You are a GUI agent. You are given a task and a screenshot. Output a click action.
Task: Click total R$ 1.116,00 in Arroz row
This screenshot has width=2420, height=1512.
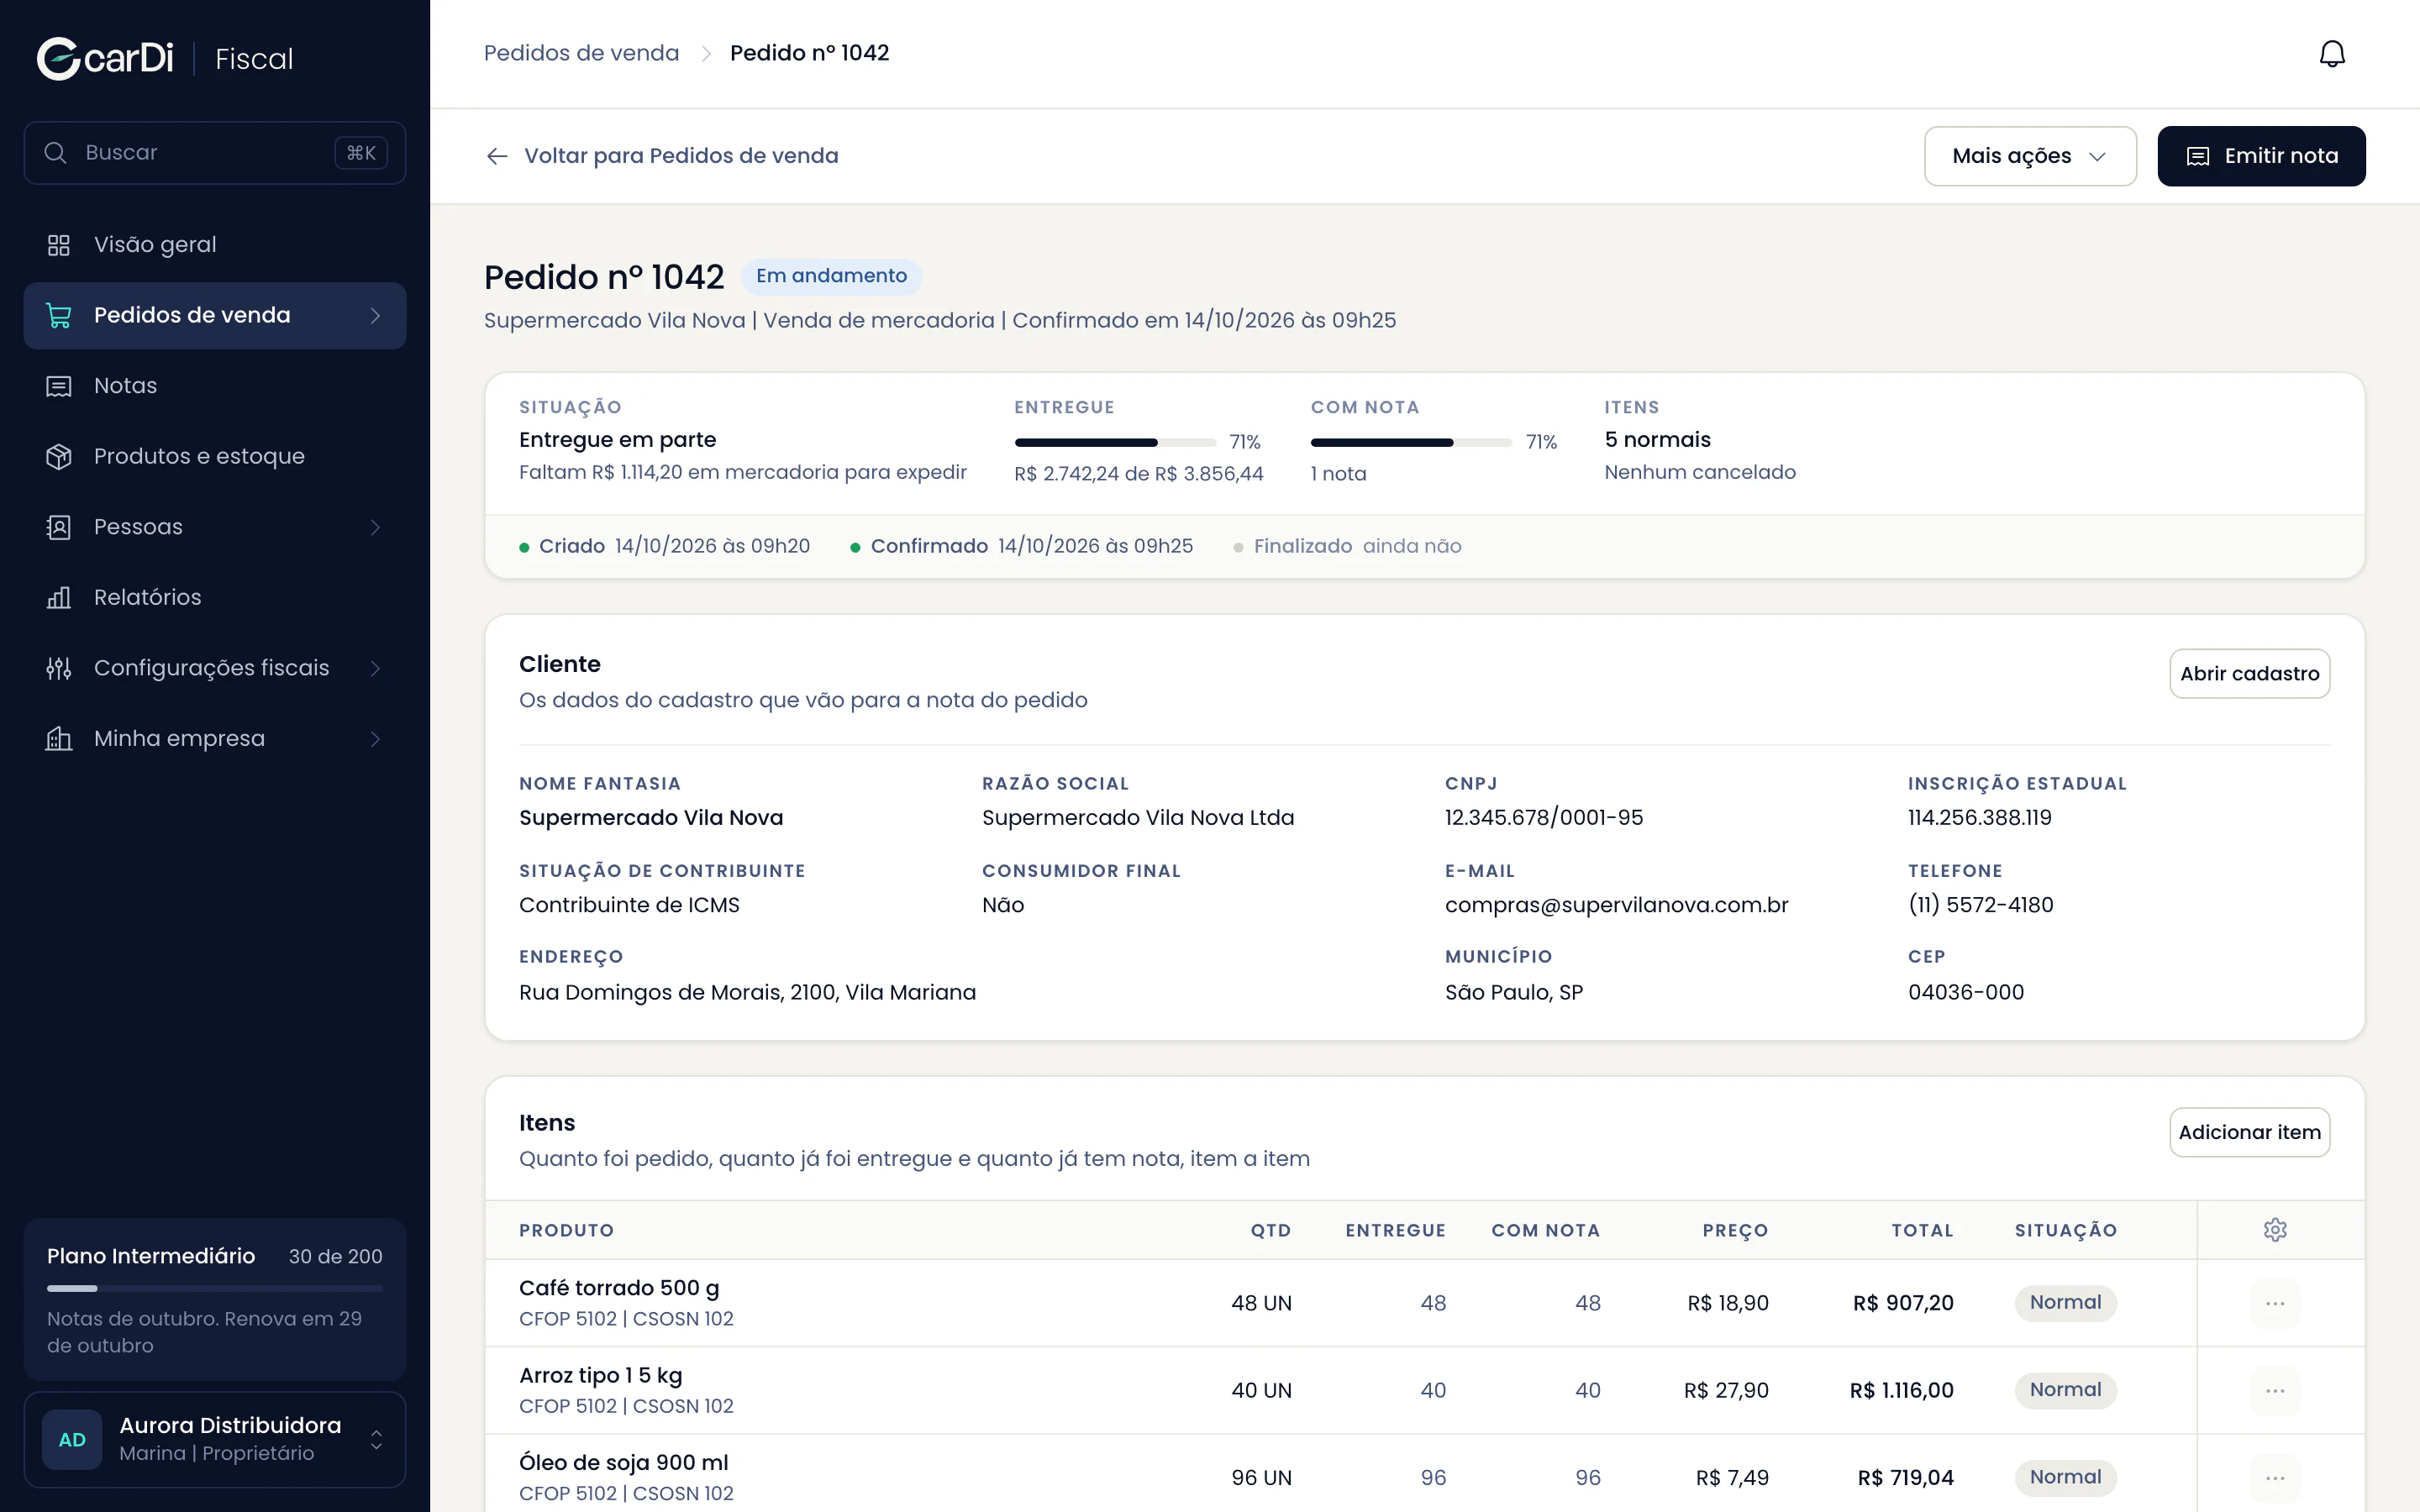click(x=1901, y=1390)
